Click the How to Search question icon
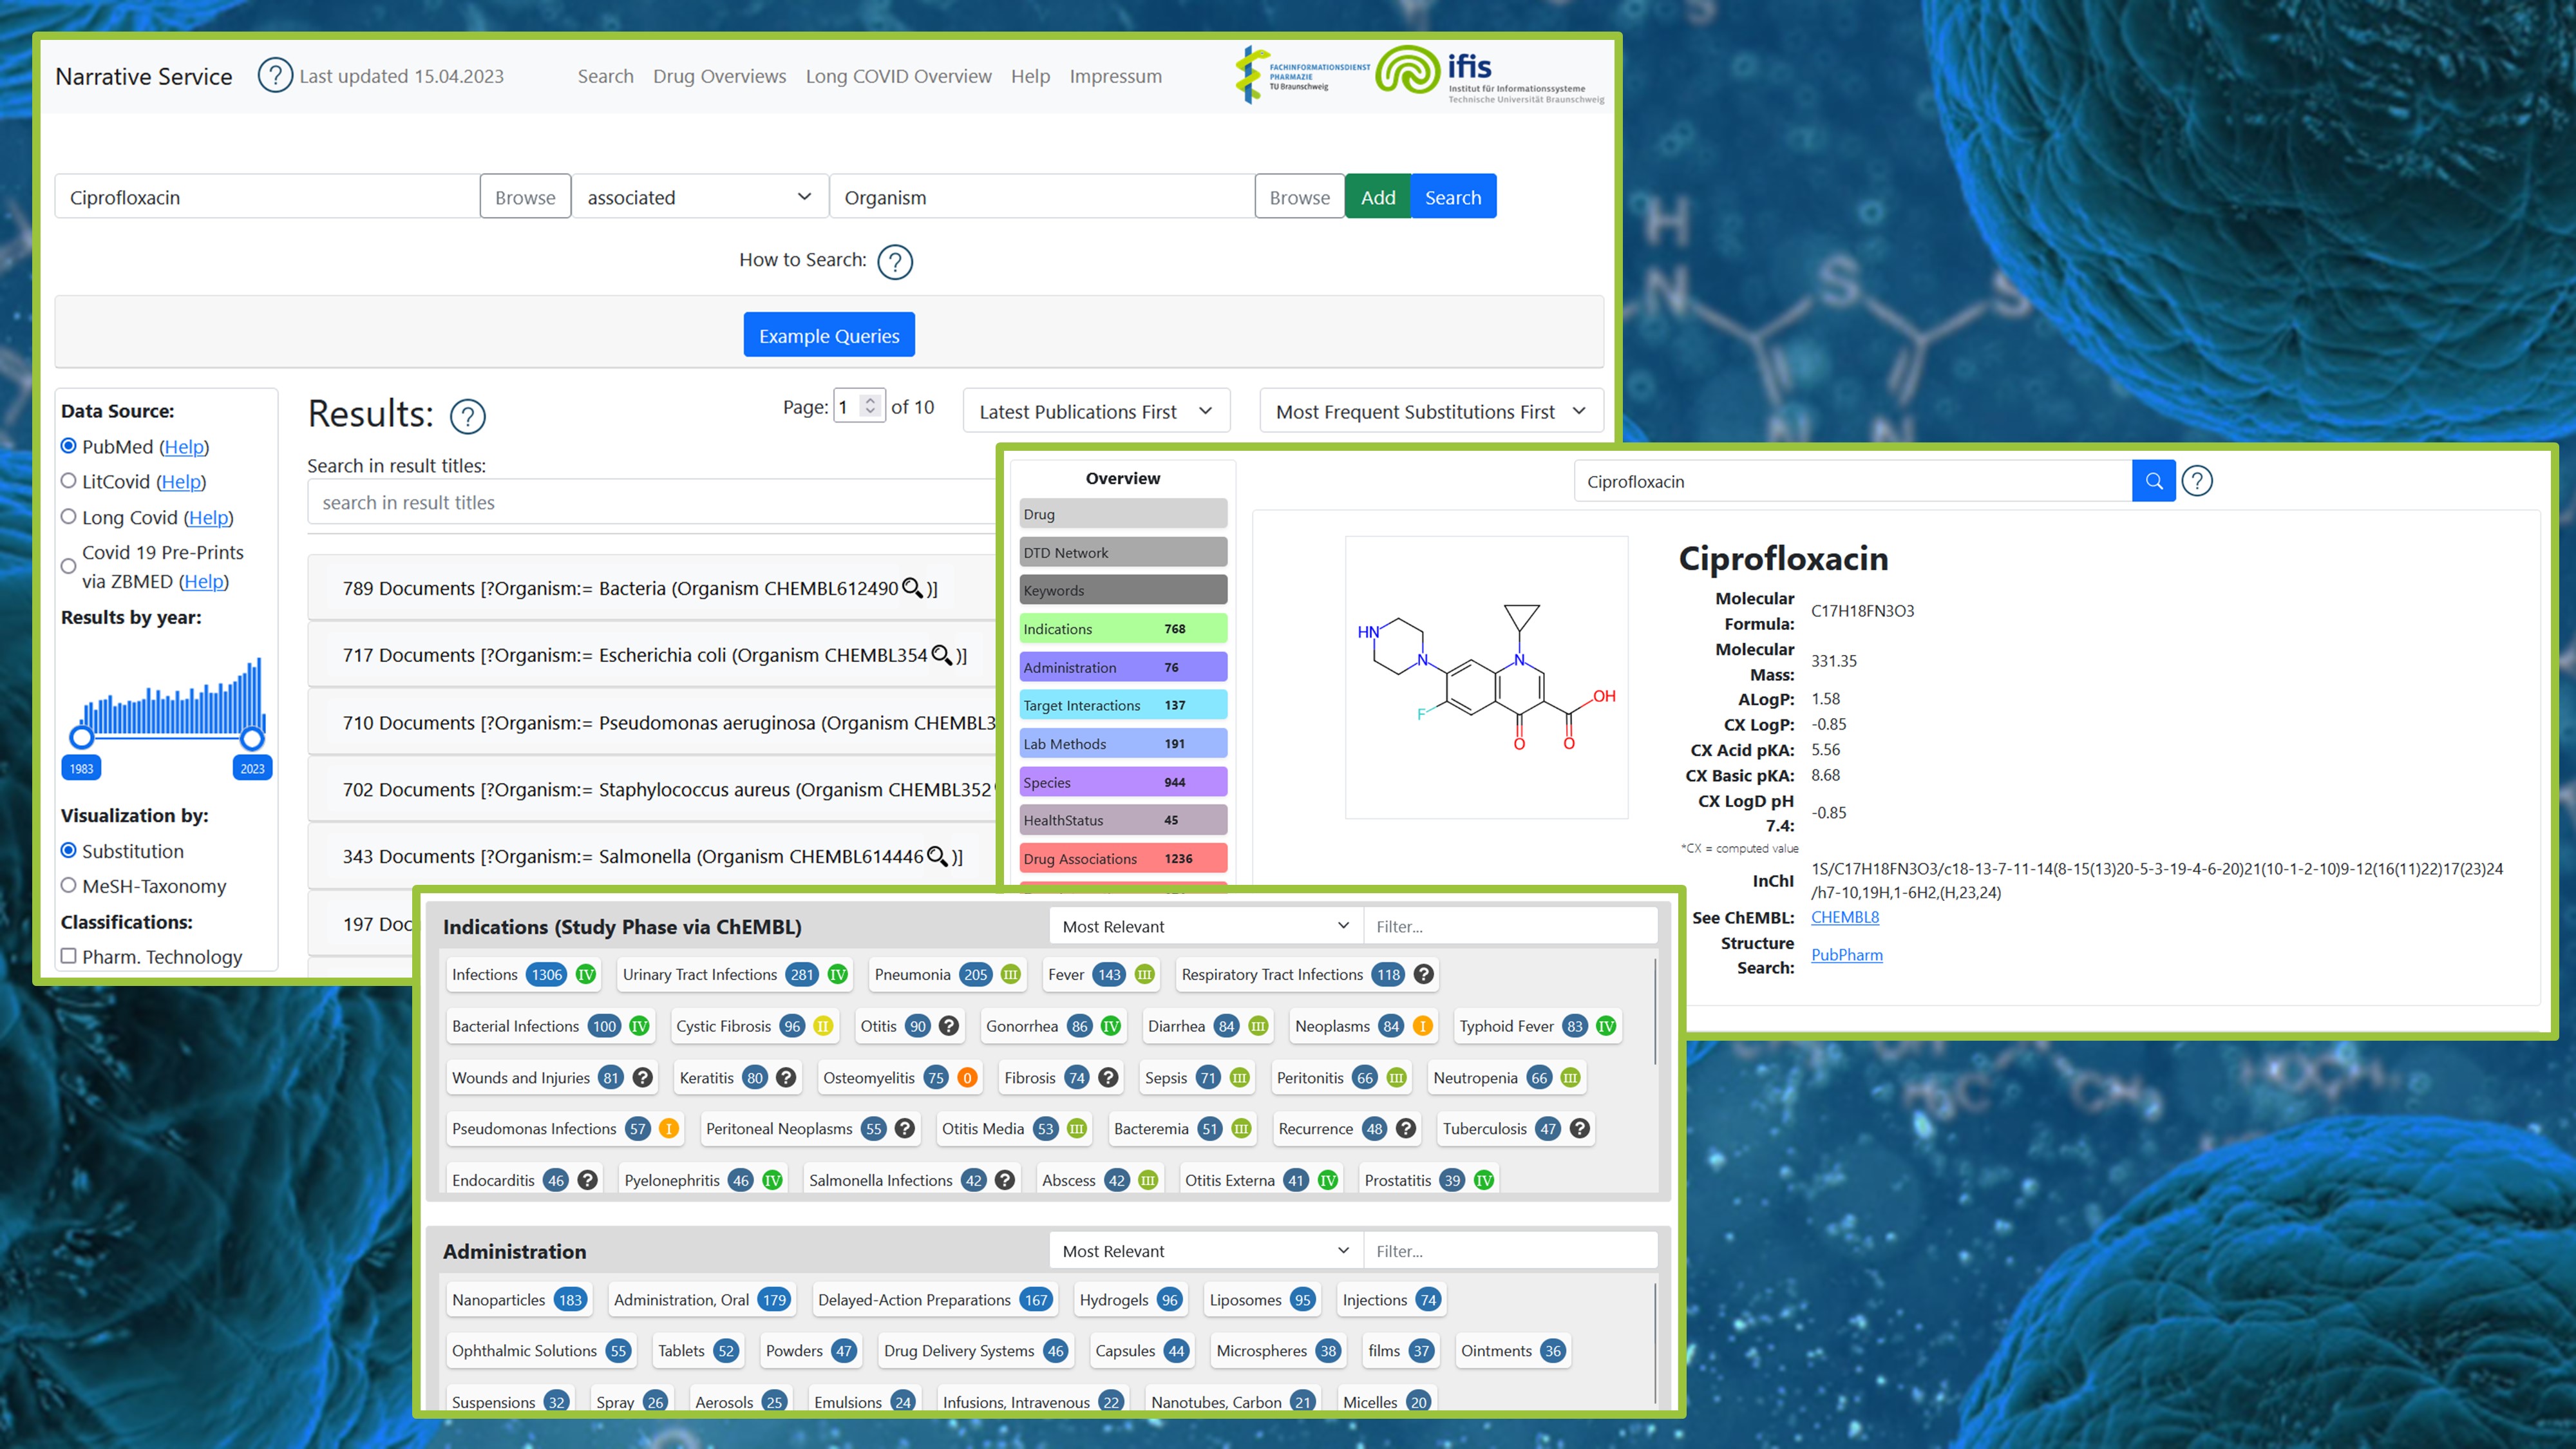The width and height of the screenshot is (2576, 1449). click(894, 262)
